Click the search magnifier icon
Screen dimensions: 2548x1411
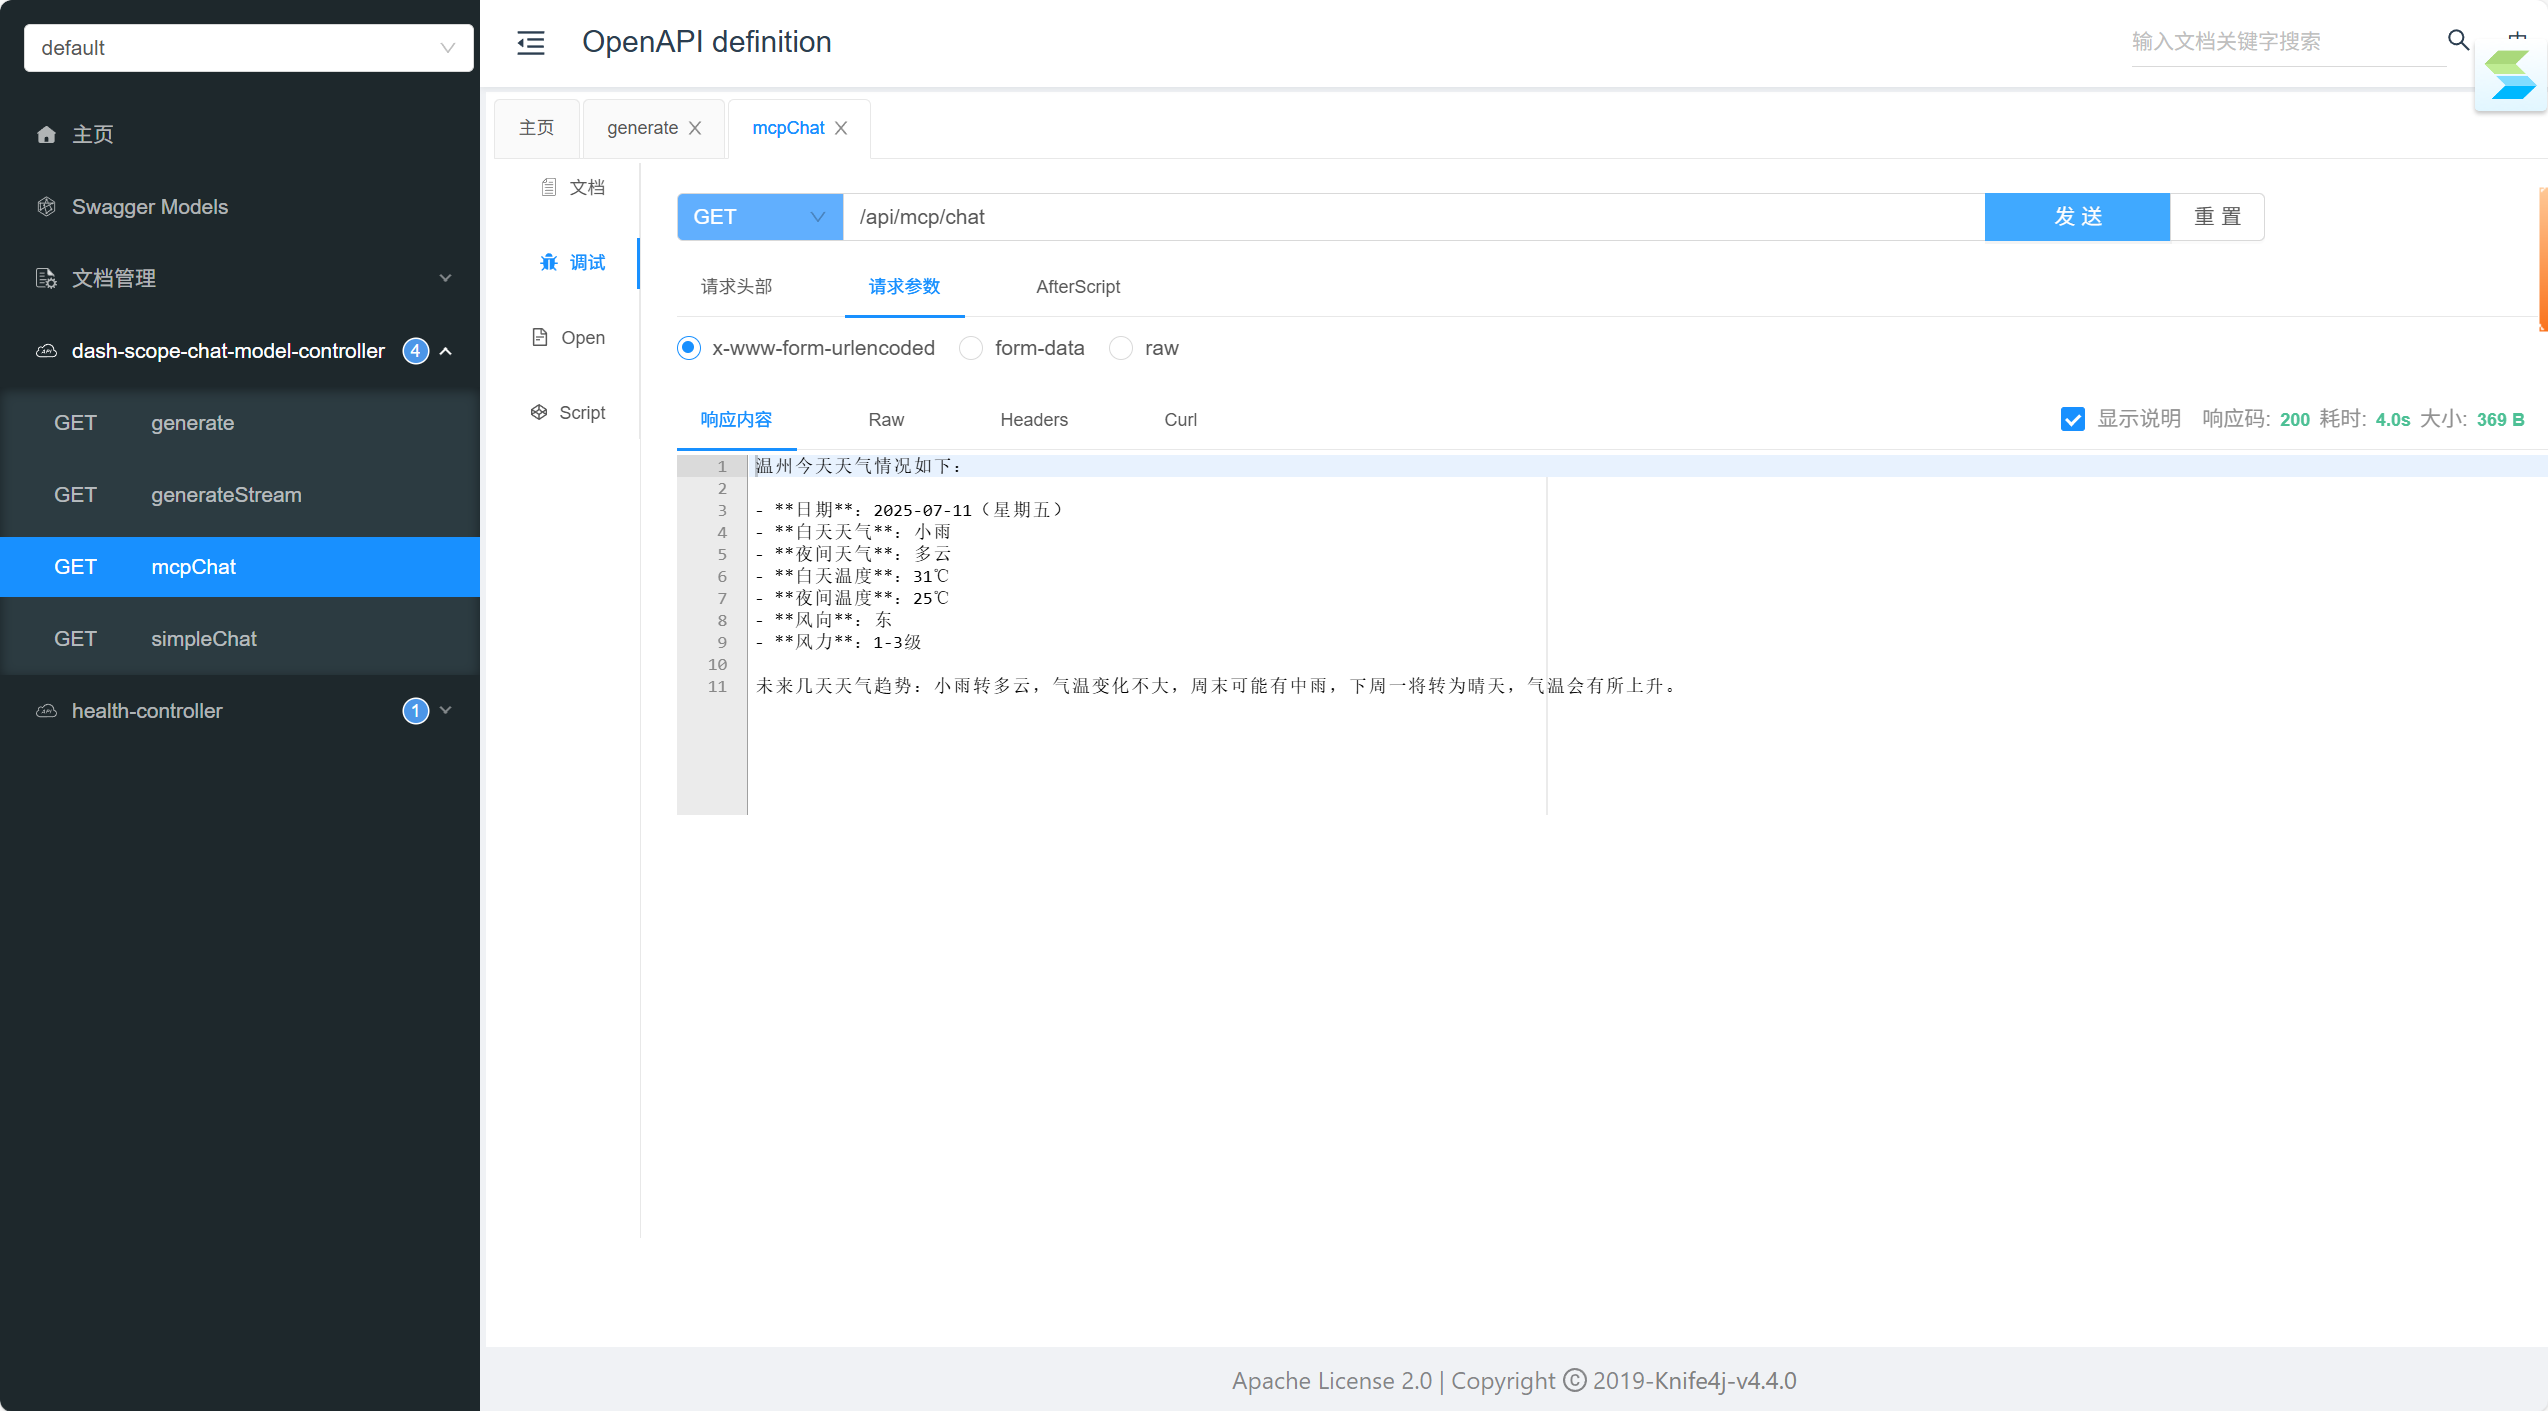click(x=2458, y=40)
